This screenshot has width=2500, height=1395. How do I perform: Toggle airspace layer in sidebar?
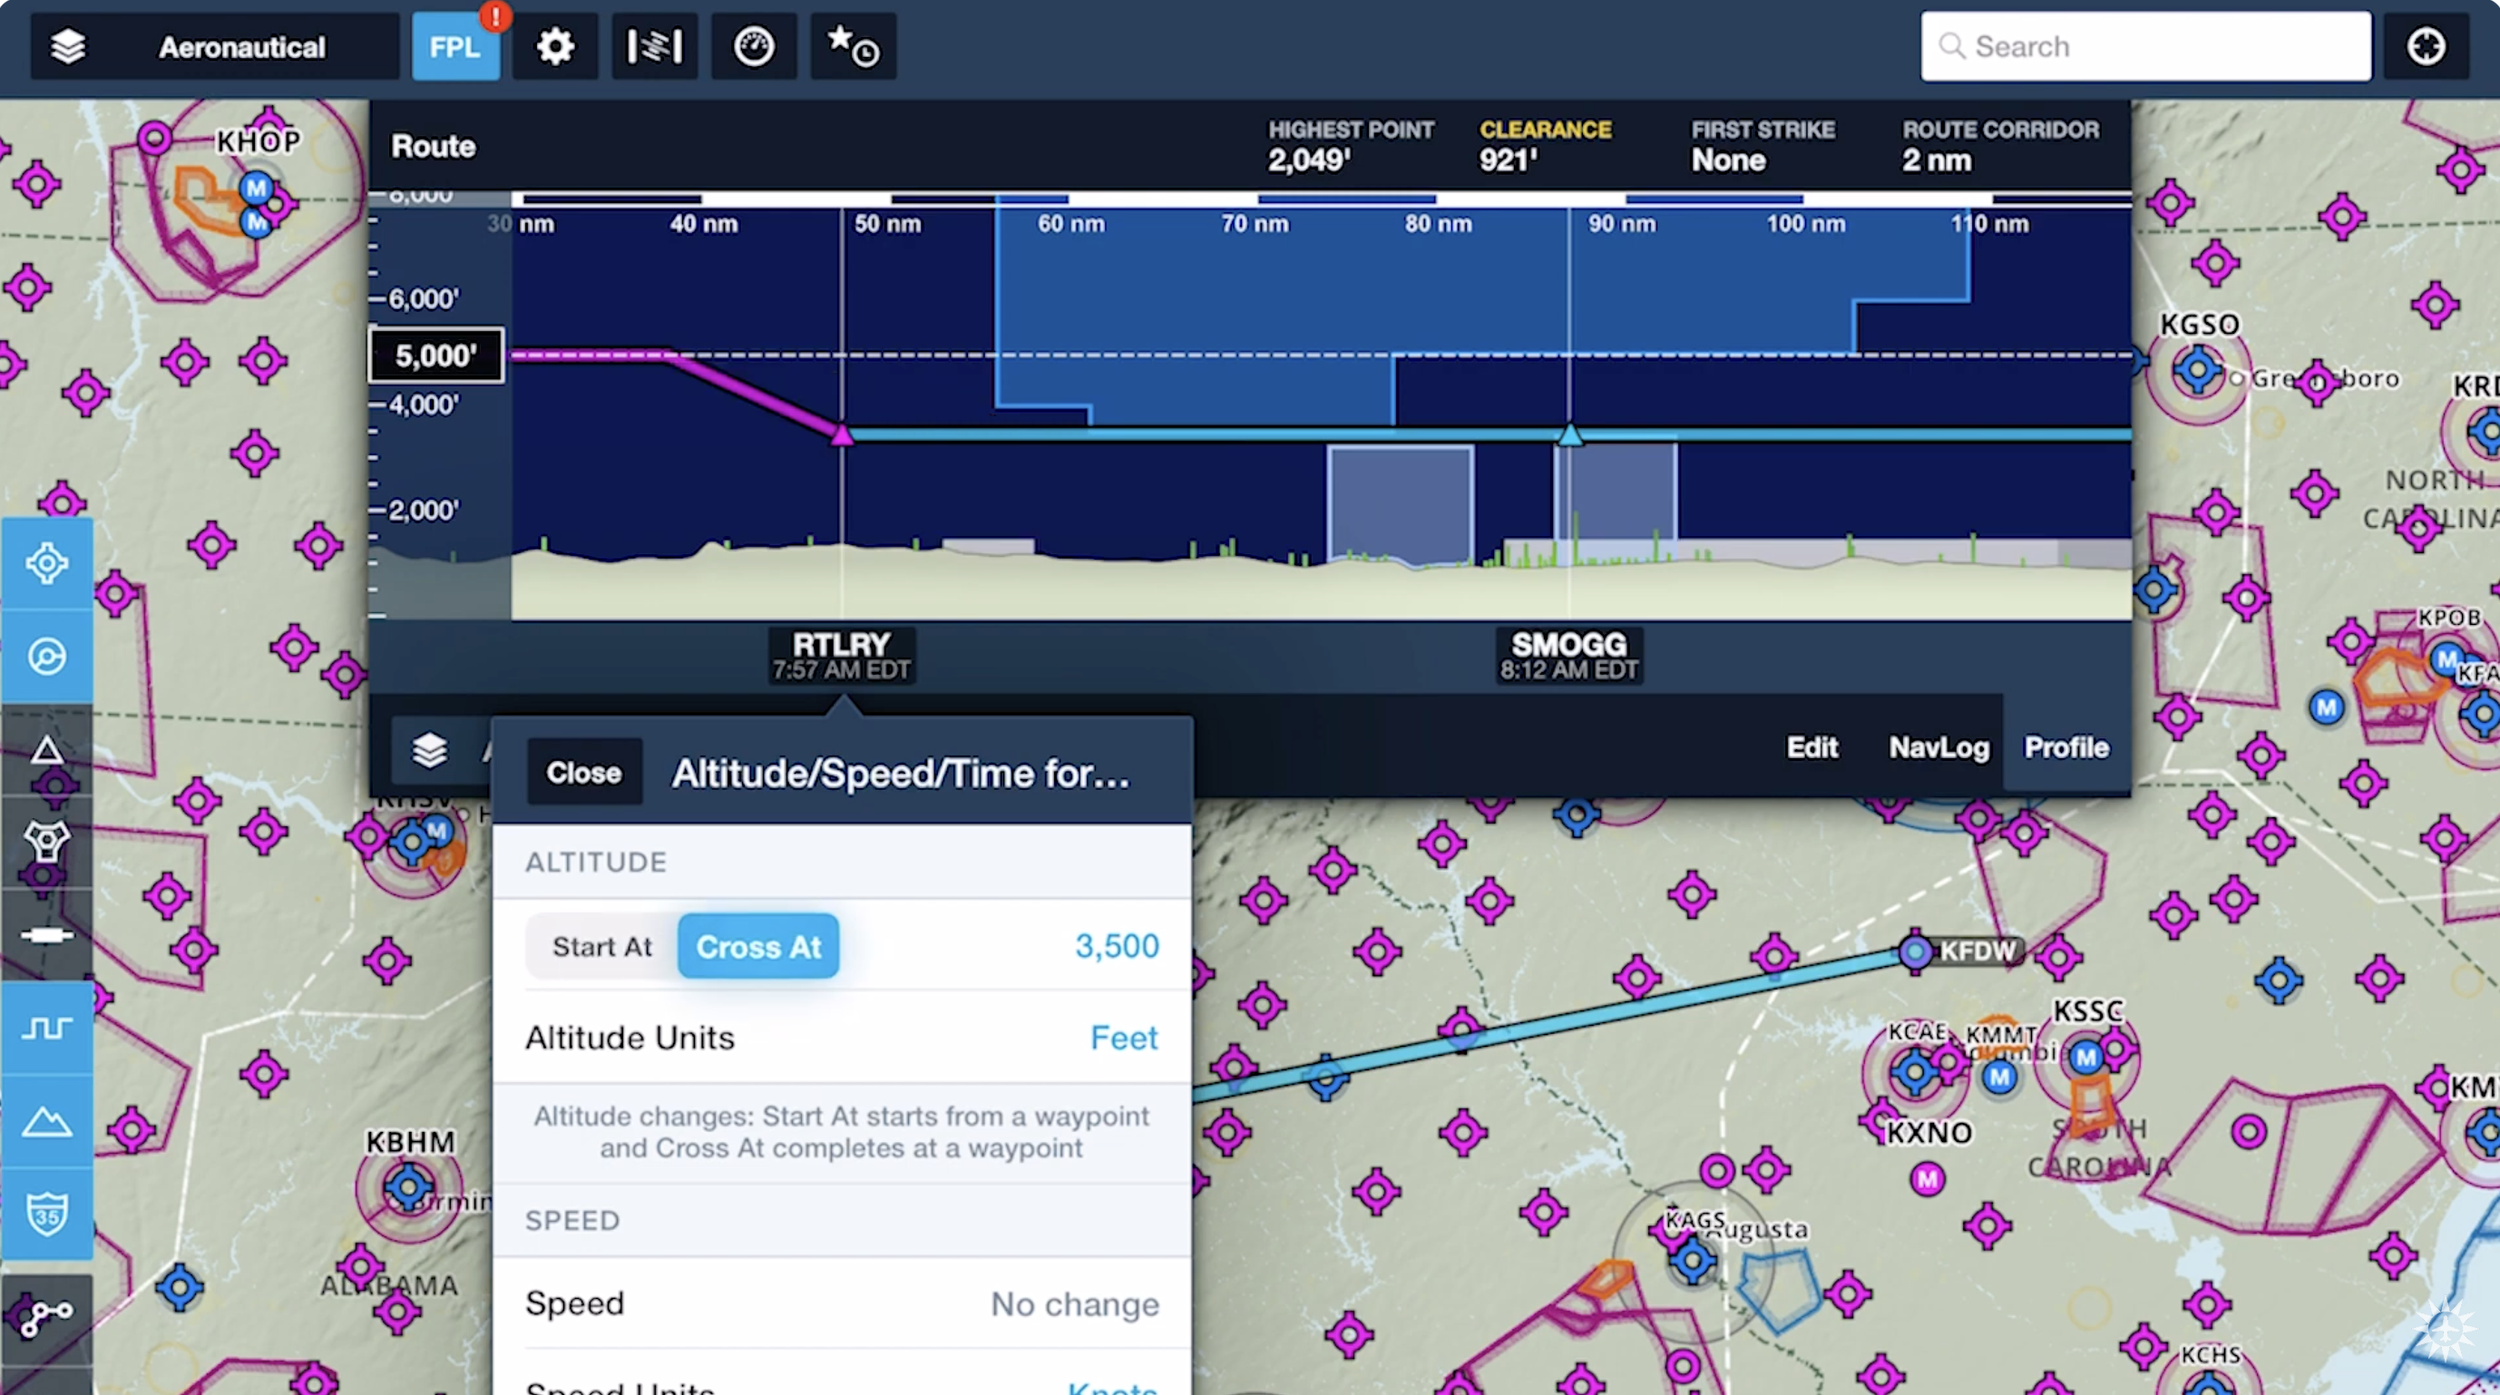point(47,1028)
